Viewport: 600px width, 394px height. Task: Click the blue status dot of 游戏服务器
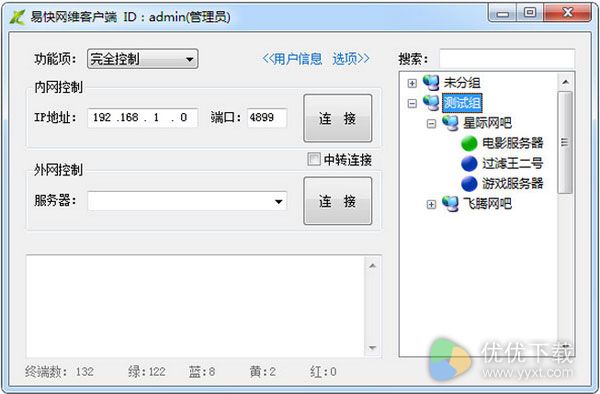click(469, 184)
